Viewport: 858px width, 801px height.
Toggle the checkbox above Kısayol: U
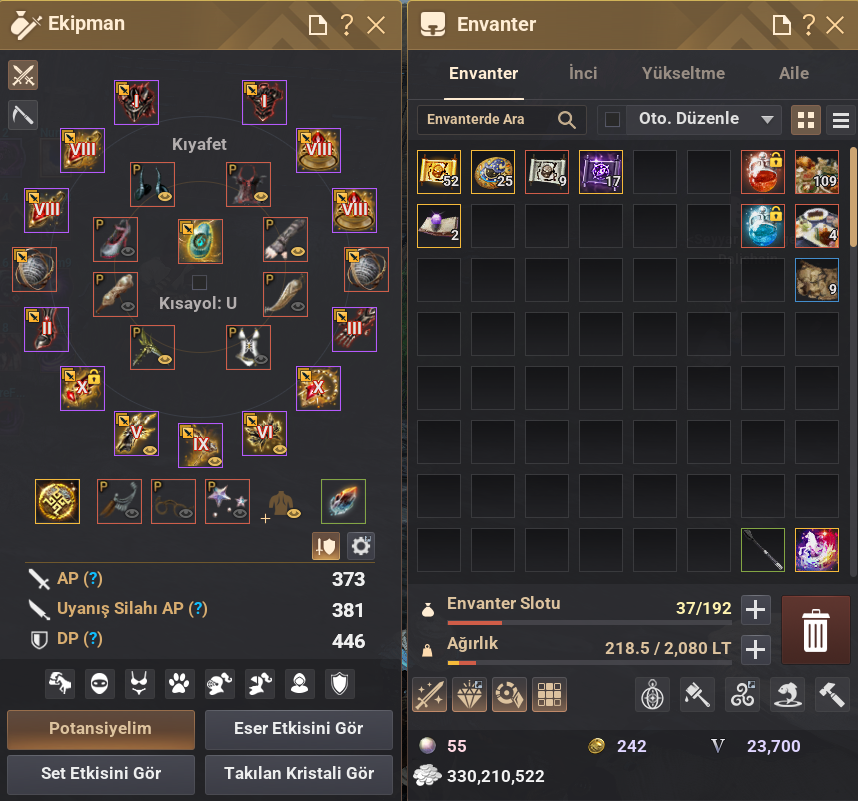click(199, 282)
